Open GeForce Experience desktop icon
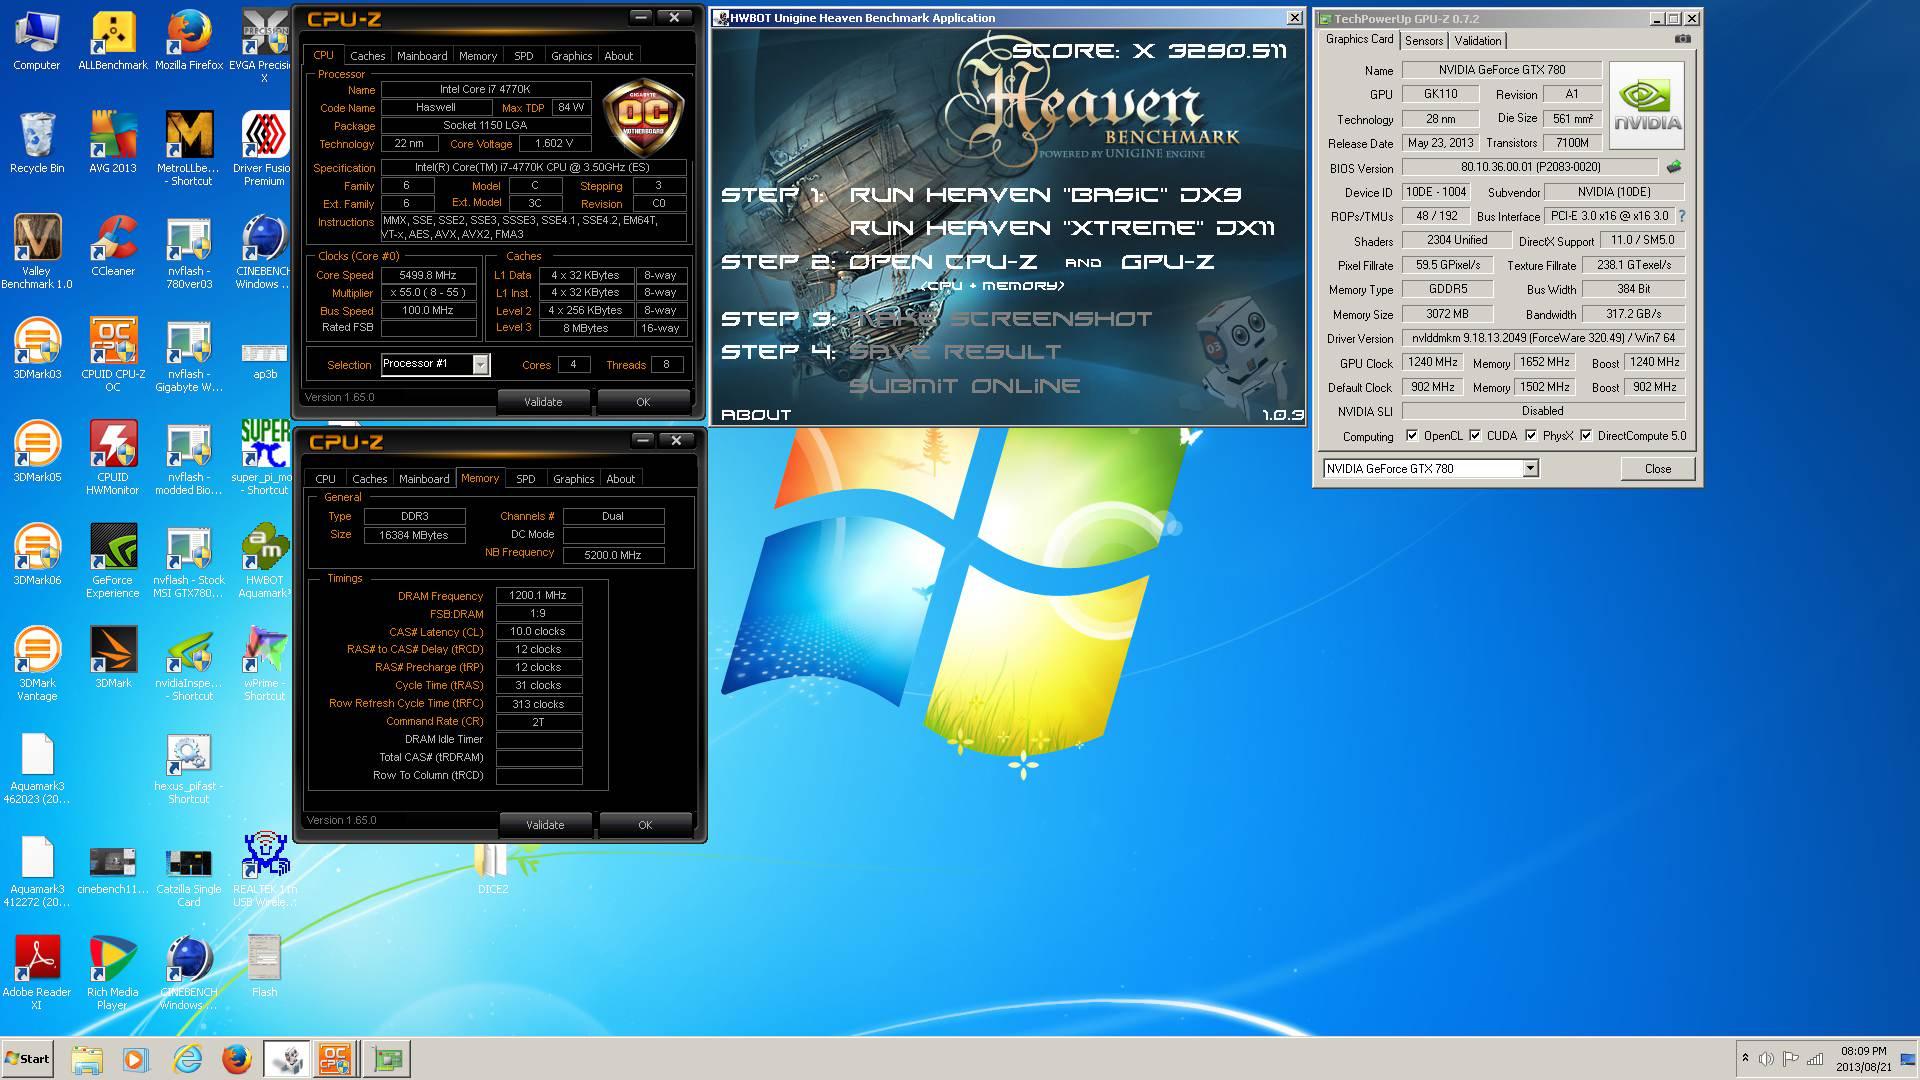The height and width of the screenshot is (1080, 1920). 113,561
